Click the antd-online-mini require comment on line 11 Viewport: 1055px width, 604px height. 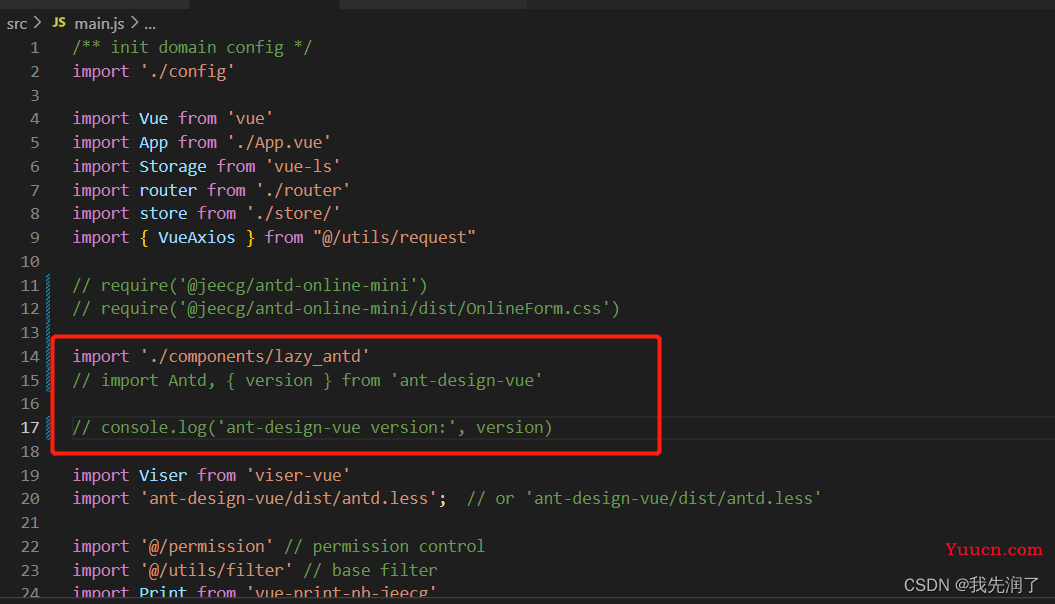(x=250, y=285)
